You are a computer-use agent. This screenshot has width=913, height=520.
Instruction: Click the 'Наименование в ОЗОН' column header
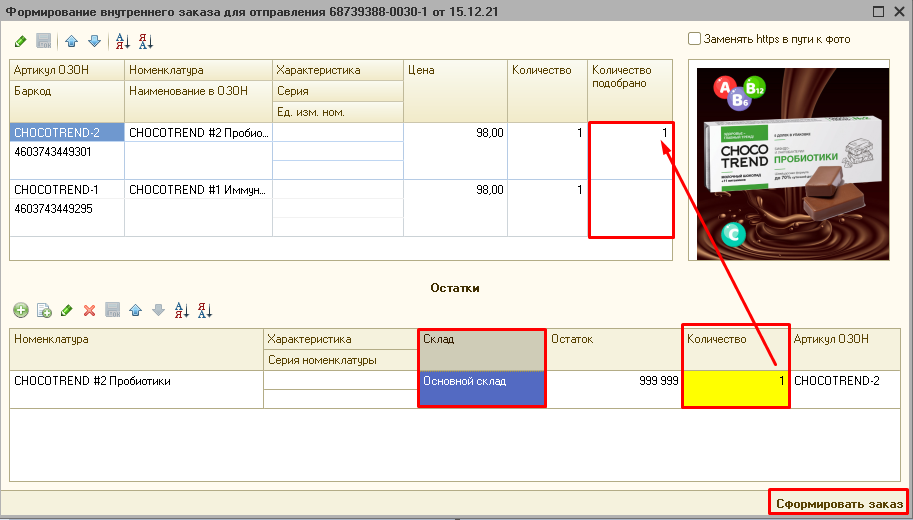click(199, 101)
